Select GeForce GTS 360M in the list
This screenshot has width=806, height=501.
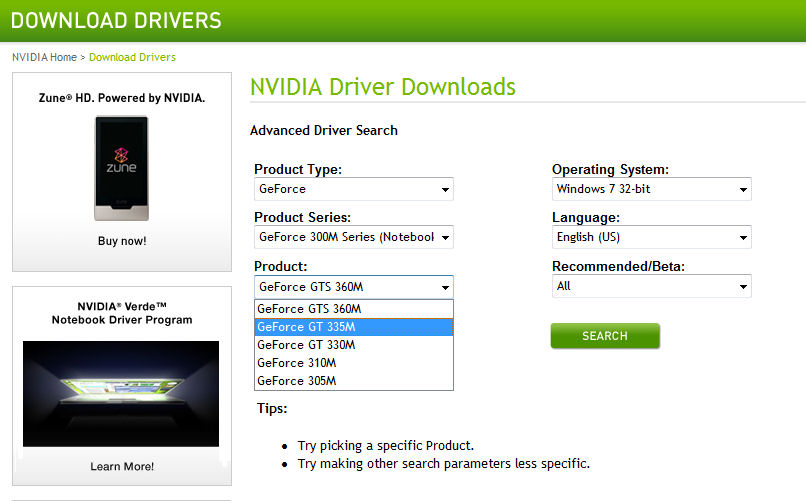click(354, 309)
